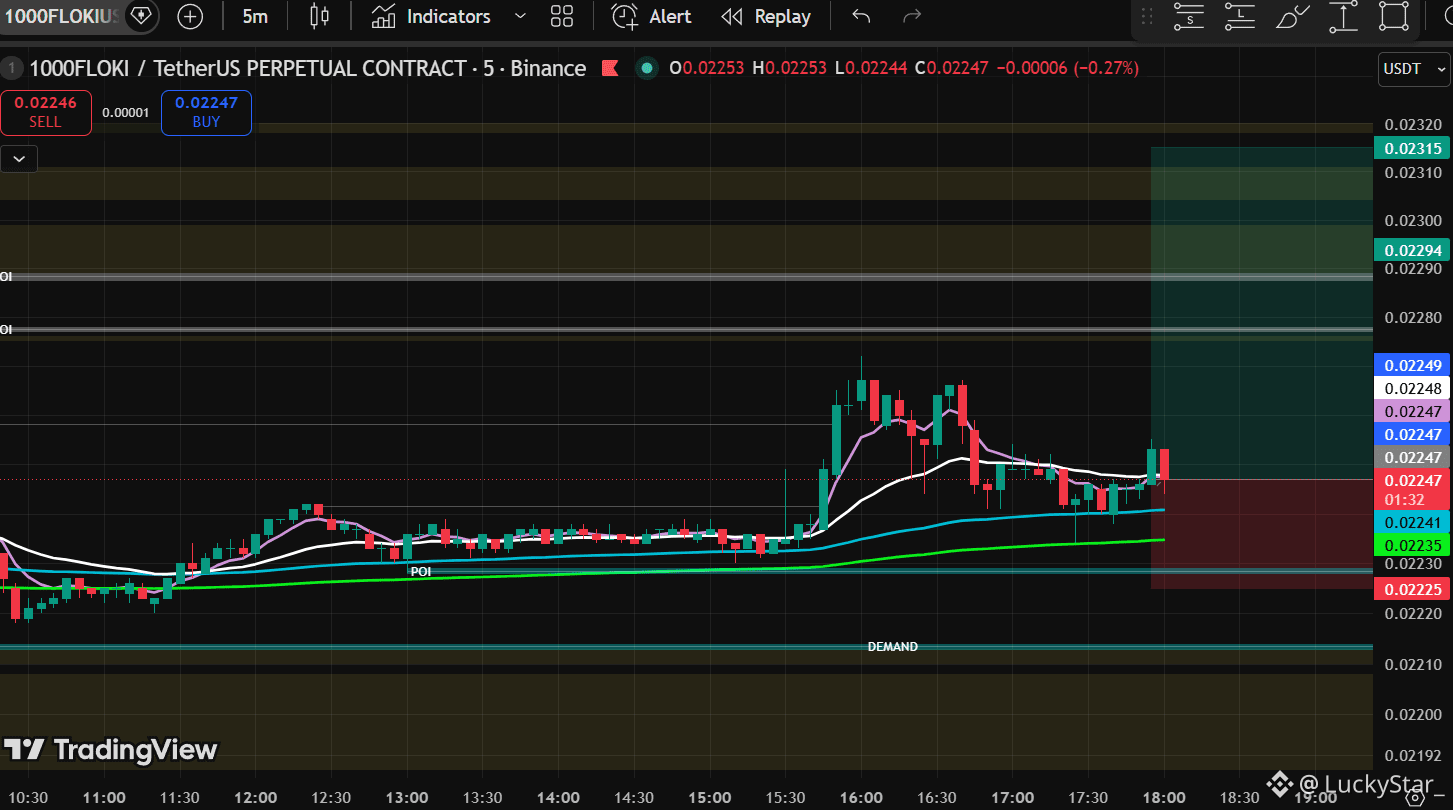The height and width of the screenshot is (810, 1453).
Task: Click the low value L0.02244
Action: [871, 68]
